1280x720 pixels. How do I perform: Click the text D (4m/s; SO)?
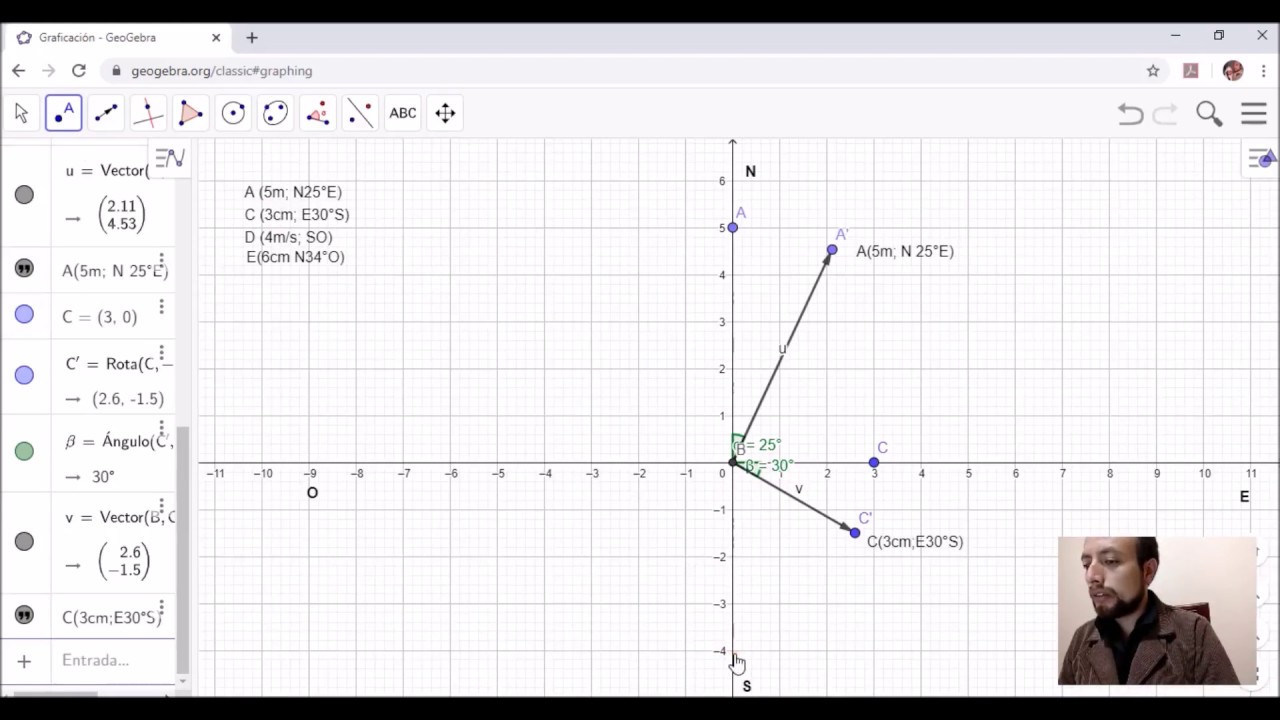tap(288, 237)
